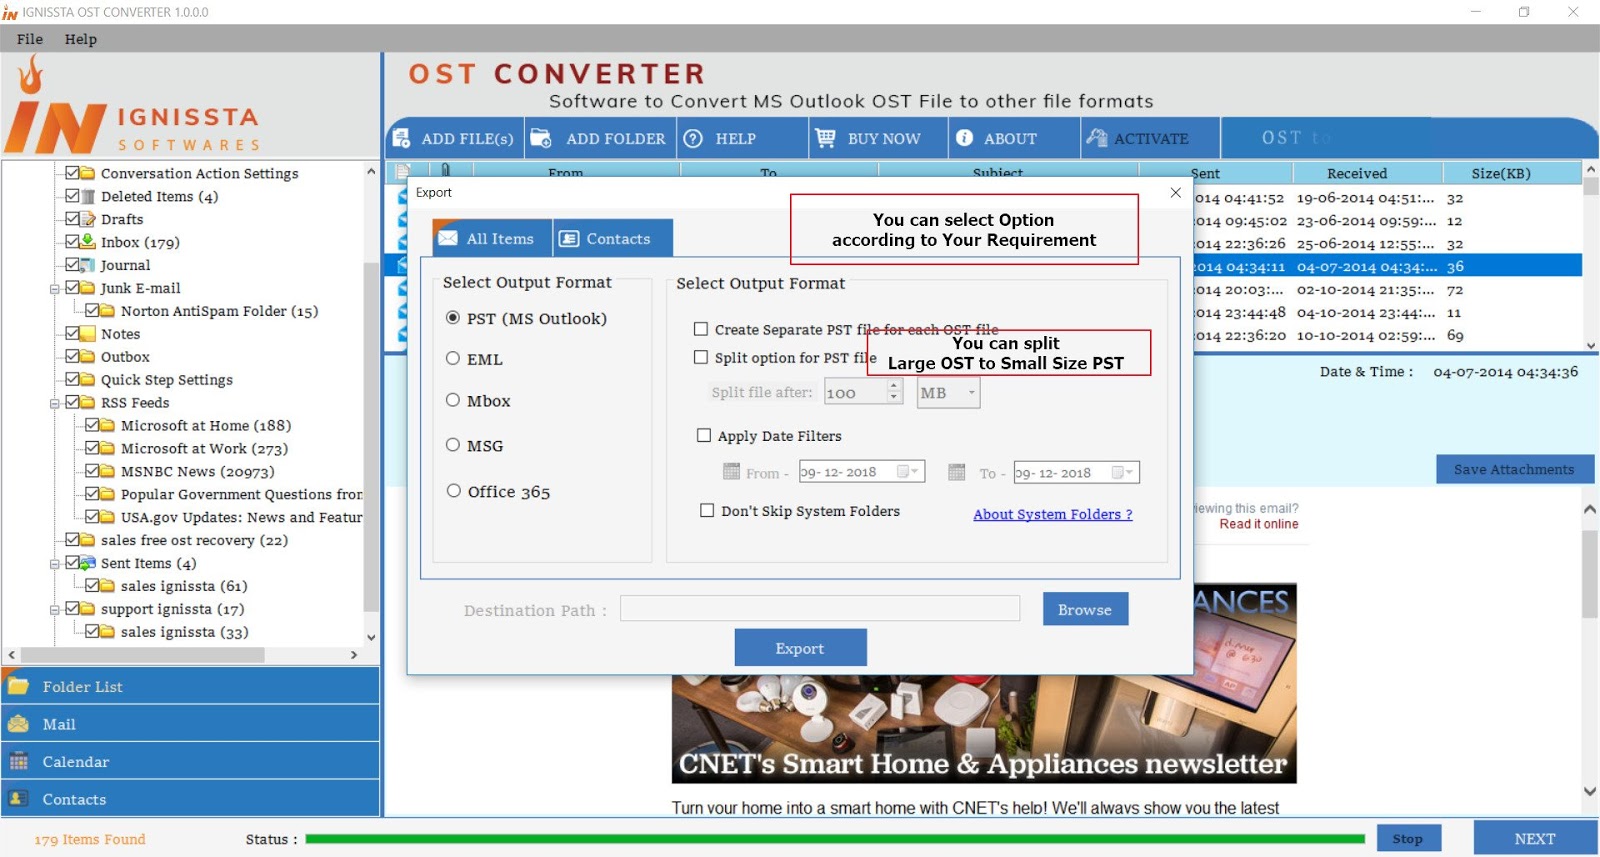Collapse the support ignissta tree node

pyautogui.click(x=55, y=610)
